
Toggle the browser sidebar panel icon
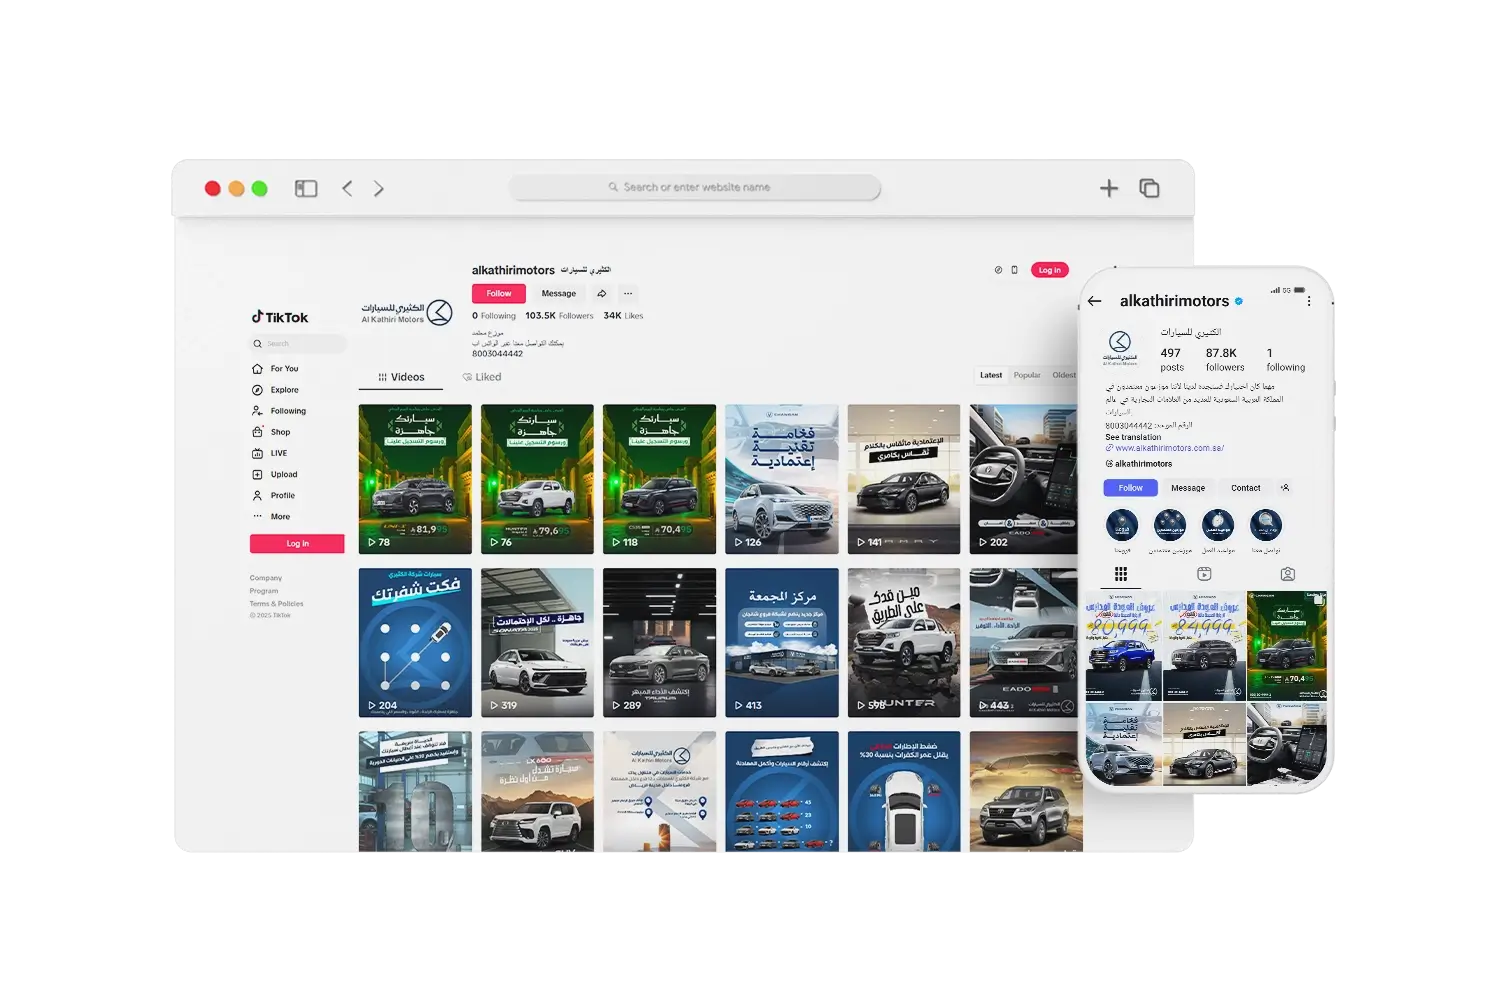pos(306,188)
